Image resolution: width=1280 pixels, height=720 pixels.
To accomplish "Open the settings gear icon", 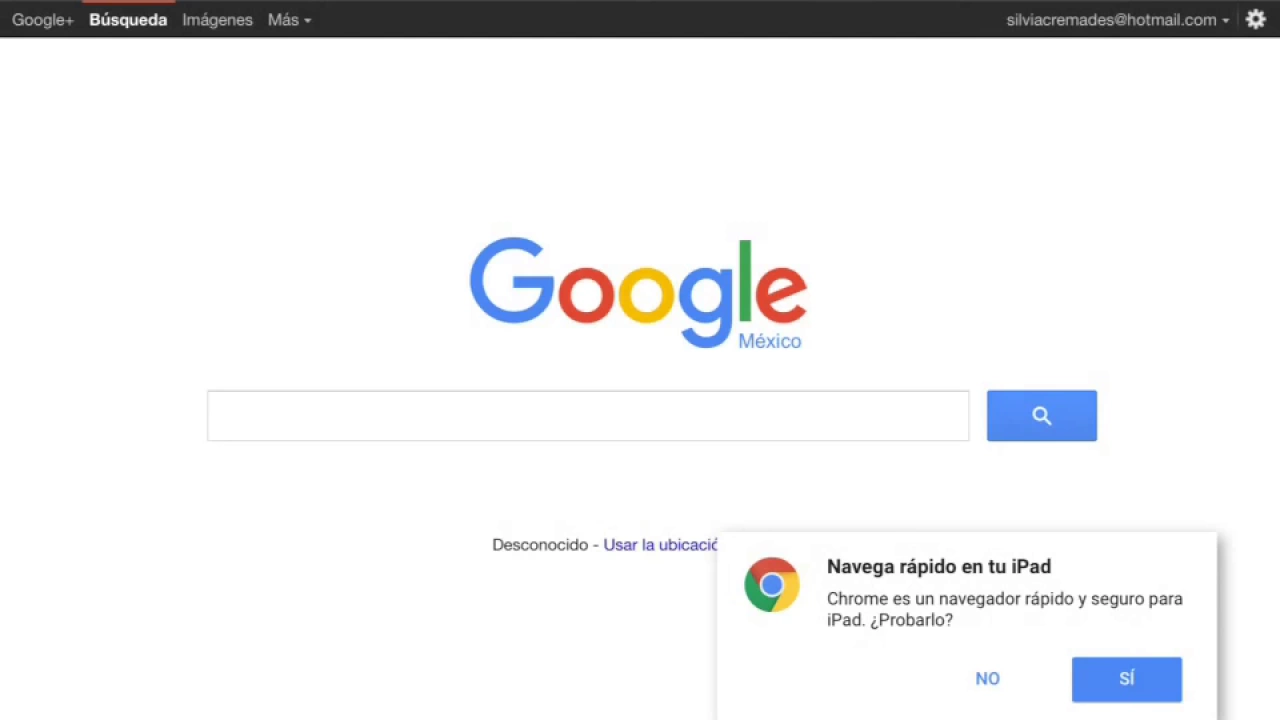I will click(1256, 19).
